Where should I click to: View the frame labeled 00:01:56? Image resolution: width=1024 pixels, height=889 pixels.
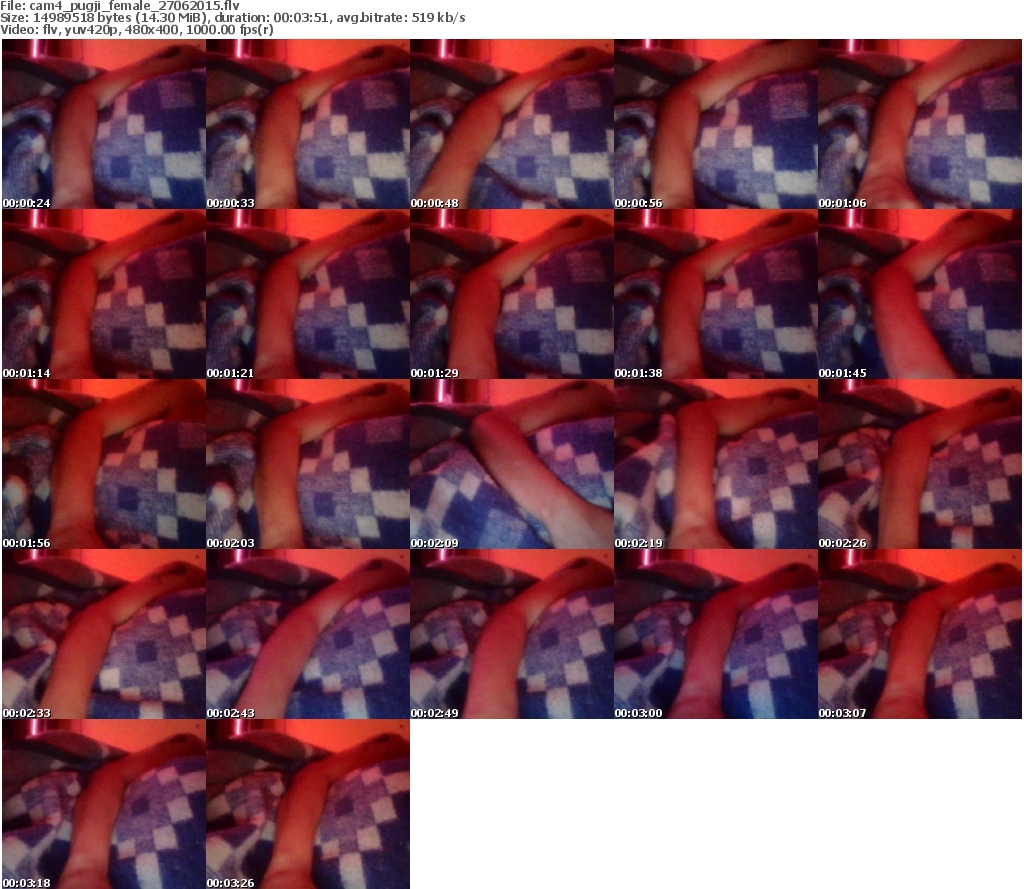coord(104,464)
